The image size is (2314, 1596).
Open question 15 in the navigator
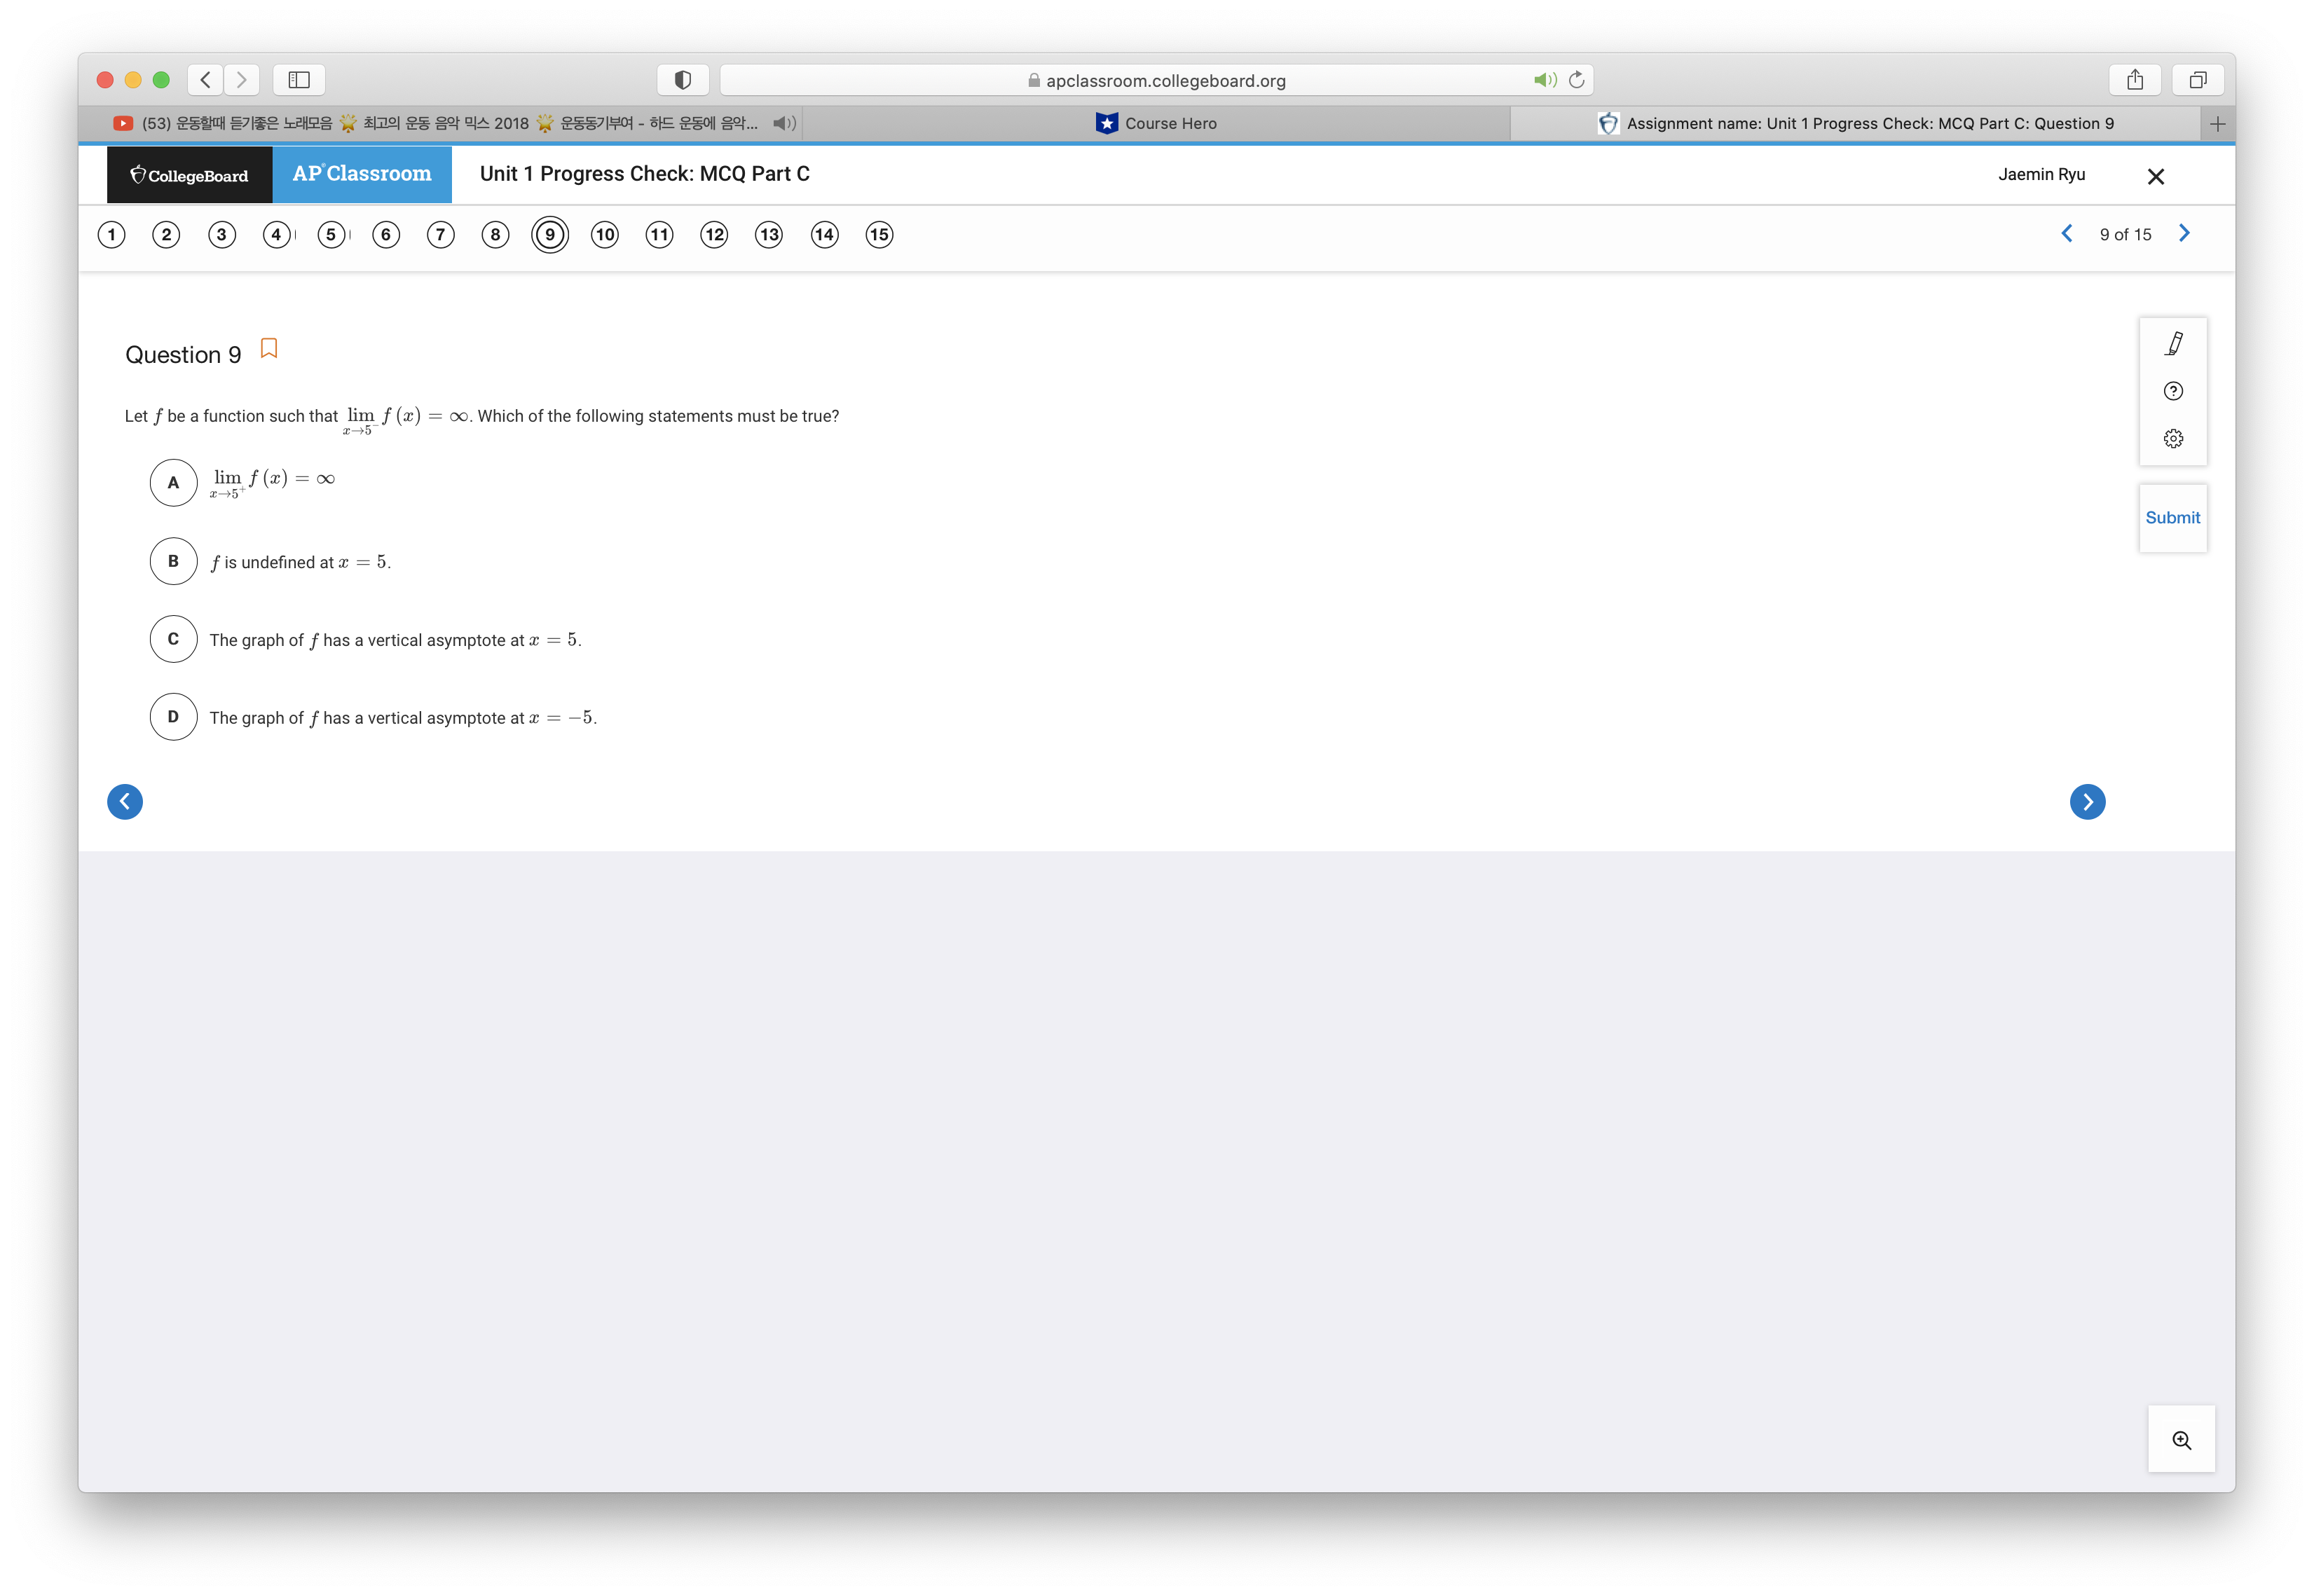pos(878,234)
